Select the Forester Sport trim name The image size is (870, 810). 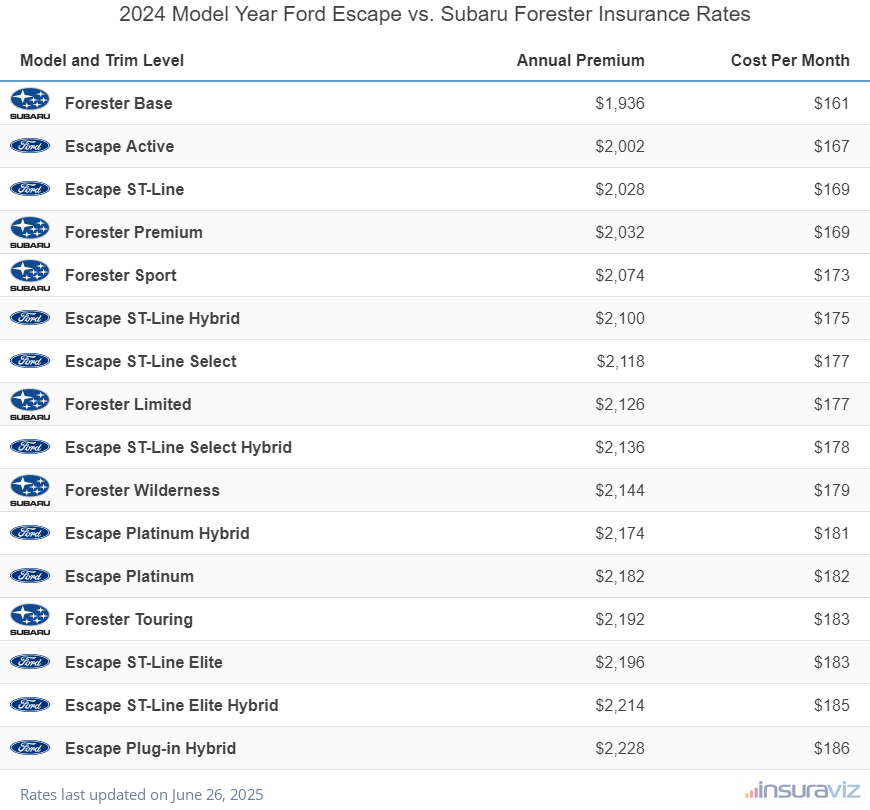tap(120, 275)
